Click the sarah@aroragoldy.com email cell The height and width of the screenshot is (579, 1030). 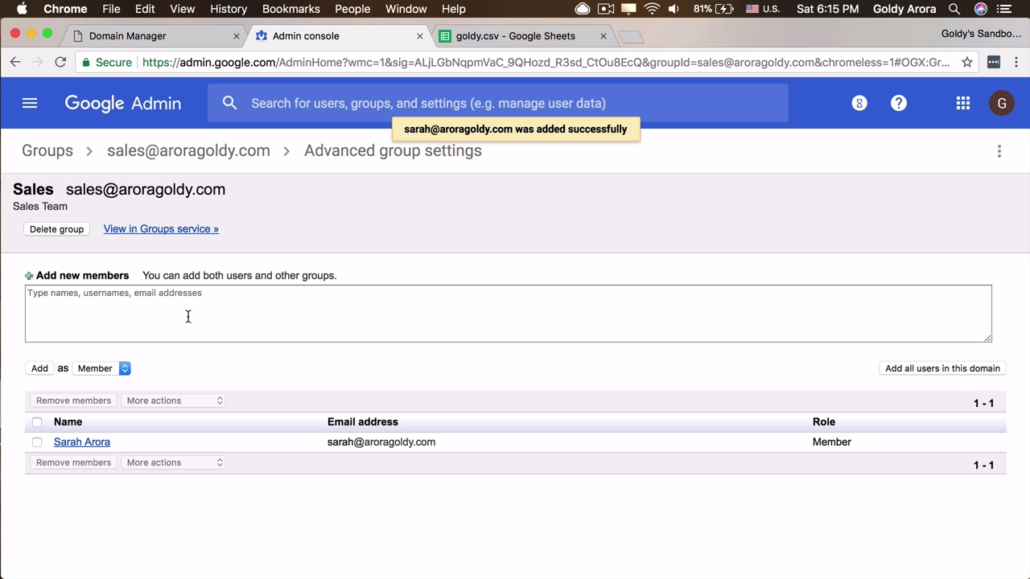tap(381, 442)
